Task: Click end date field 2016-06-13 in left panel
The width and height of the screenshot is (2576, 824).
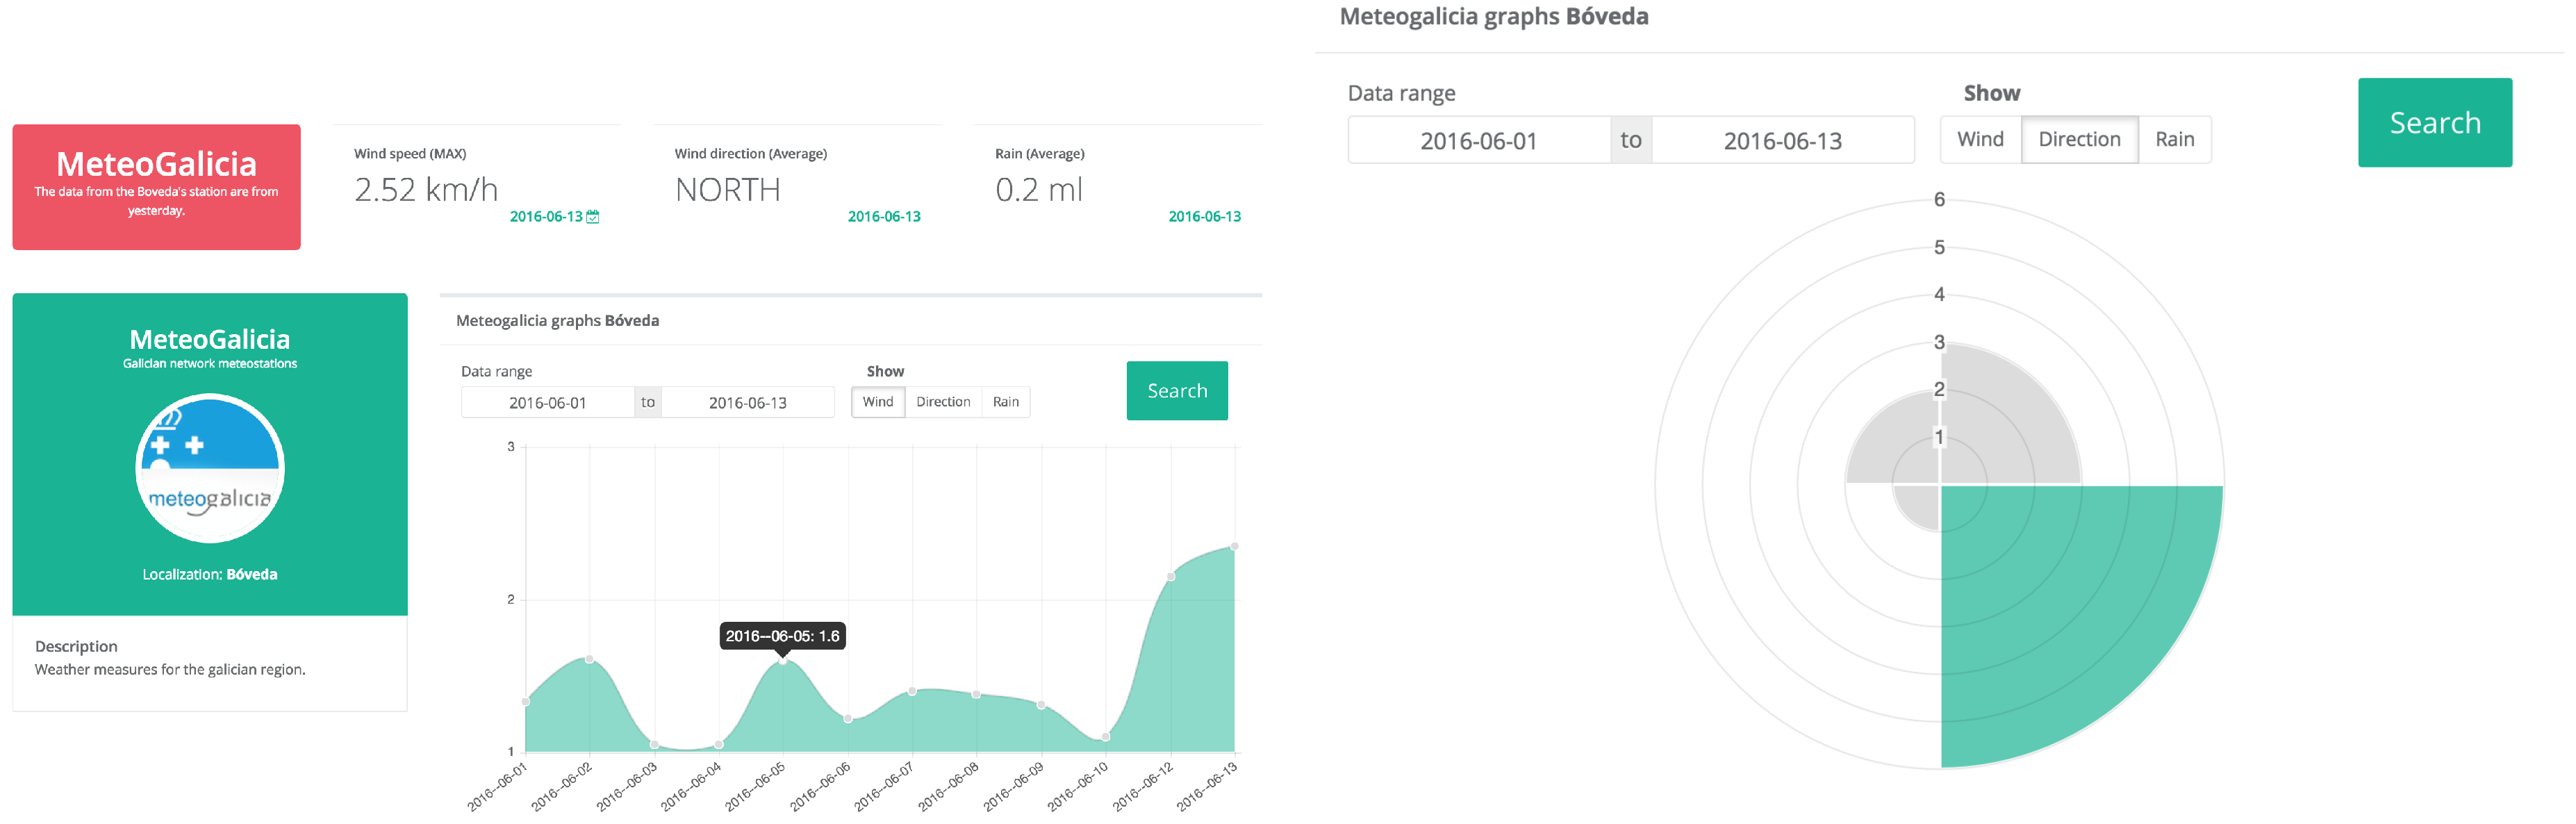Action: point(748,403)
